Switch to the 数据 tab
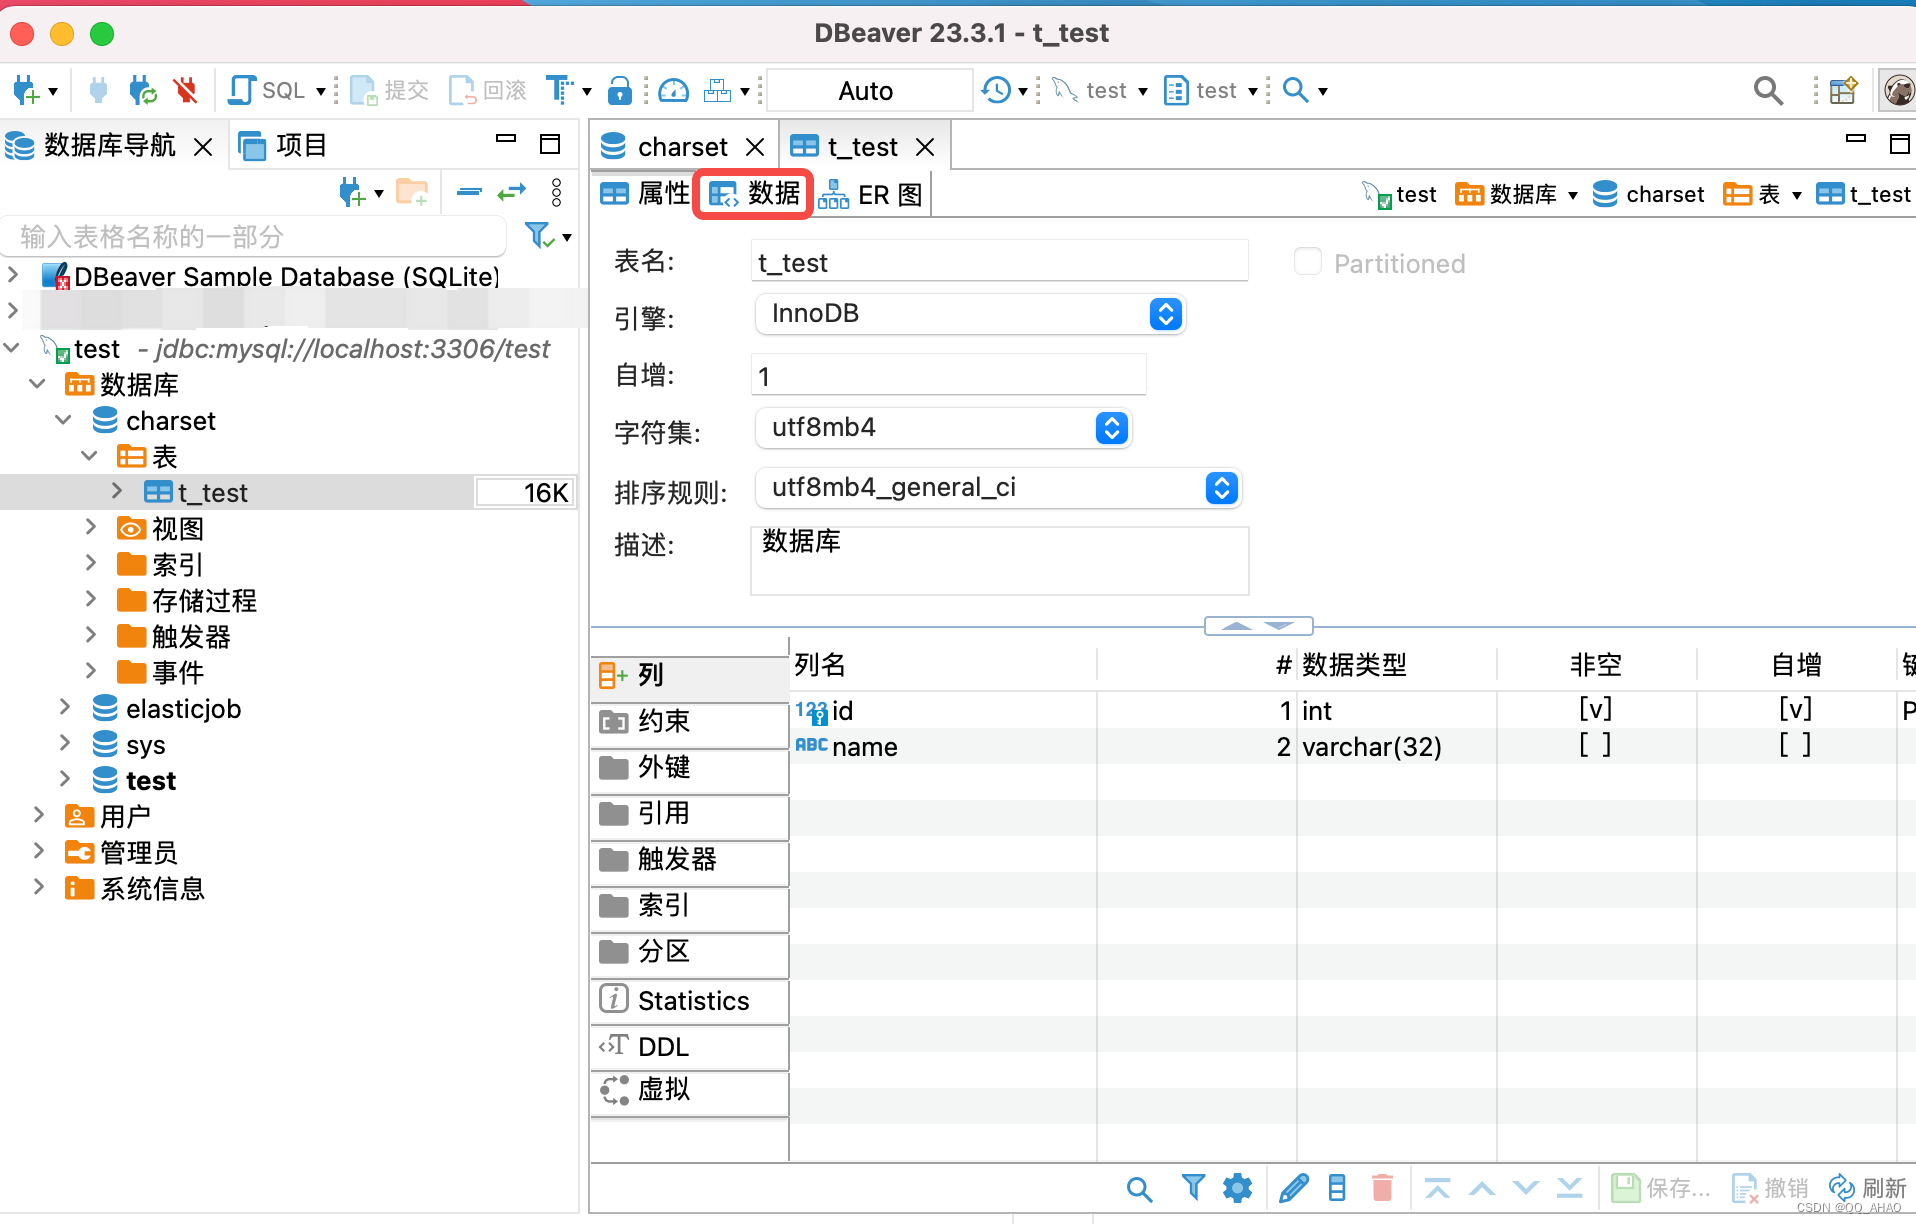This screenshot has width=1916, height=1224. 755,194
